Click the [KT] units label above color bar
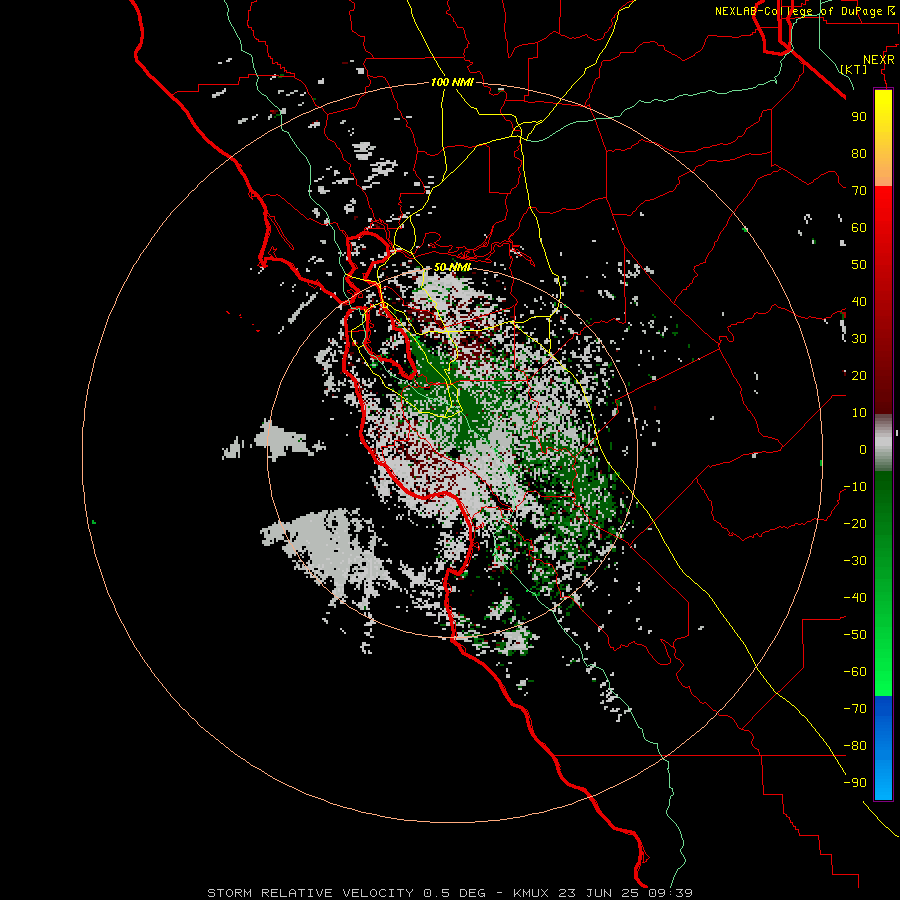 (854, 69)
